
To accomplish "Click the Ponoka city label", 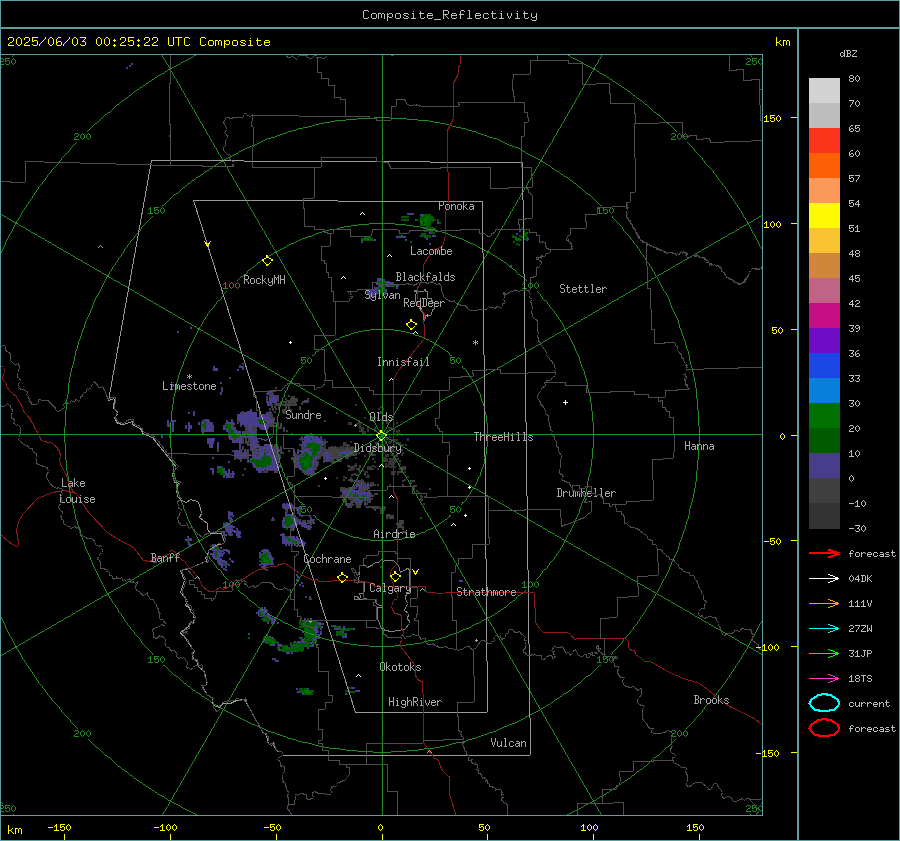I will coord(456,206).
